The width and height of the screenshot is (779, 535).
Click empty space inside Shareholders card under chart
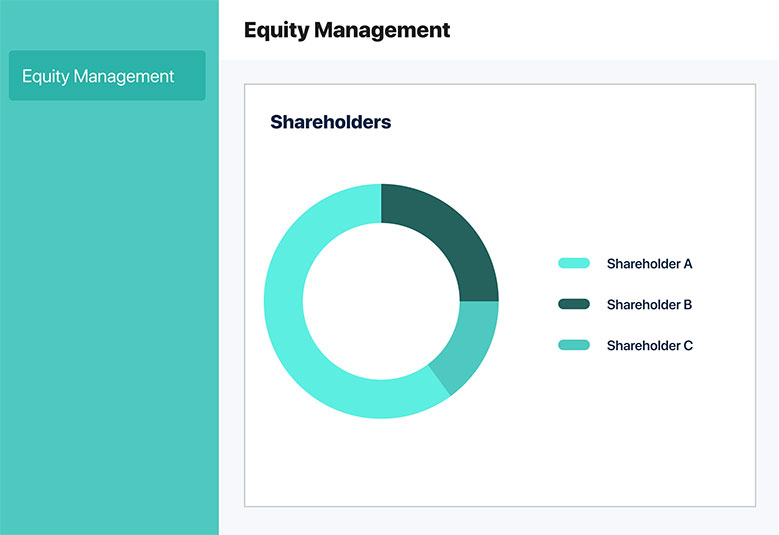tap(499, 462)
